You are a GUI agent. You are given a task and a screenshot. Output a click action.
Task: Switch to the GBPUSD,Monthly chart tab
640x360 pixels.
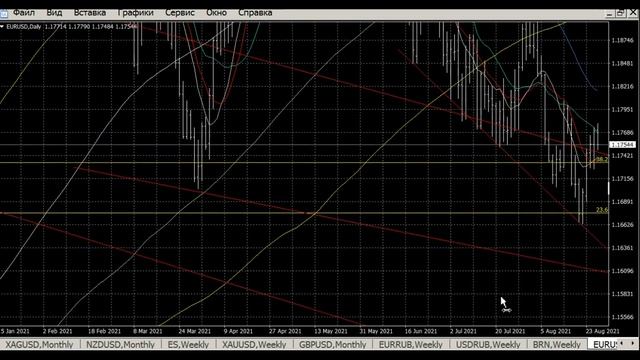(x=333, y=344)
